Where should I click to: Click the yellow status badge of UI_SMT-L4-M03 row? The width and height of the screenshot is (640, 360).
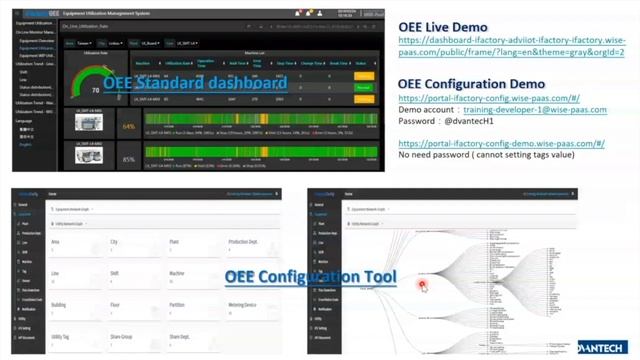tap(364, 99)
